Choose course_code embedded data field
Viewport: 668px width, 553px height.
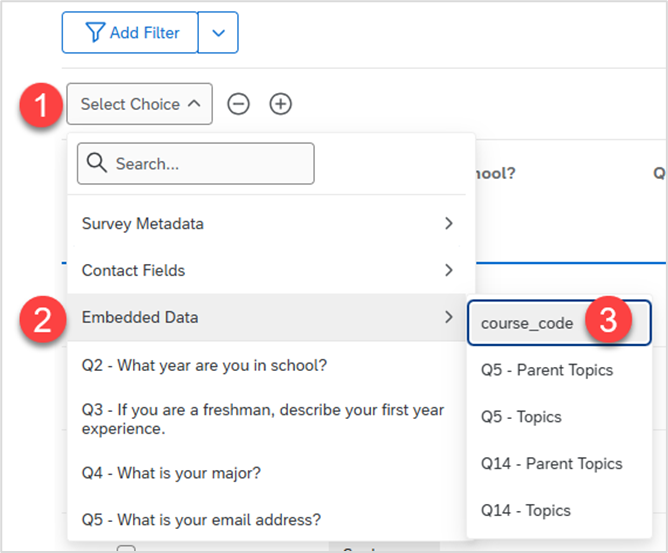559,323
